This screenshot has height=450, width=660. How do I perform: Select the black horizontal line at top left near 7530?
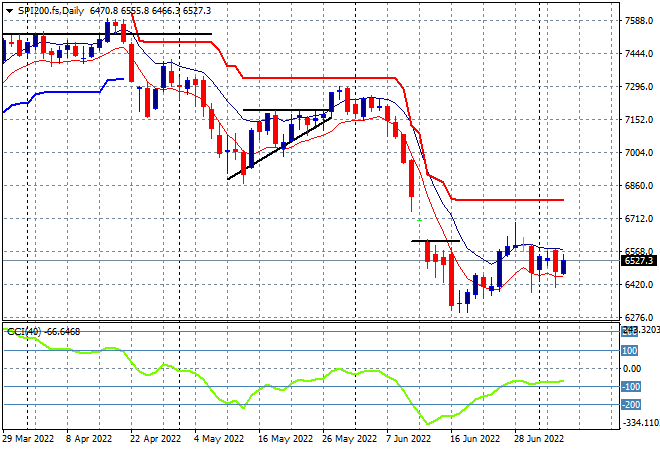[x=107, y=34]
